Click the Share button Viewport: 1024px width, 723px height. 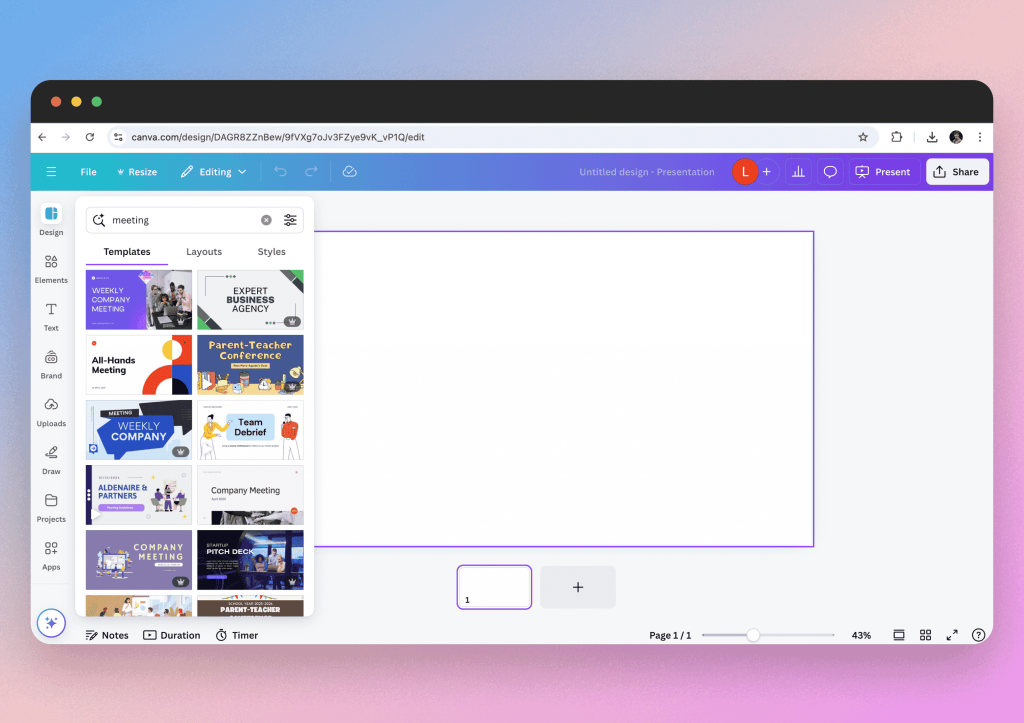(957, 172)
